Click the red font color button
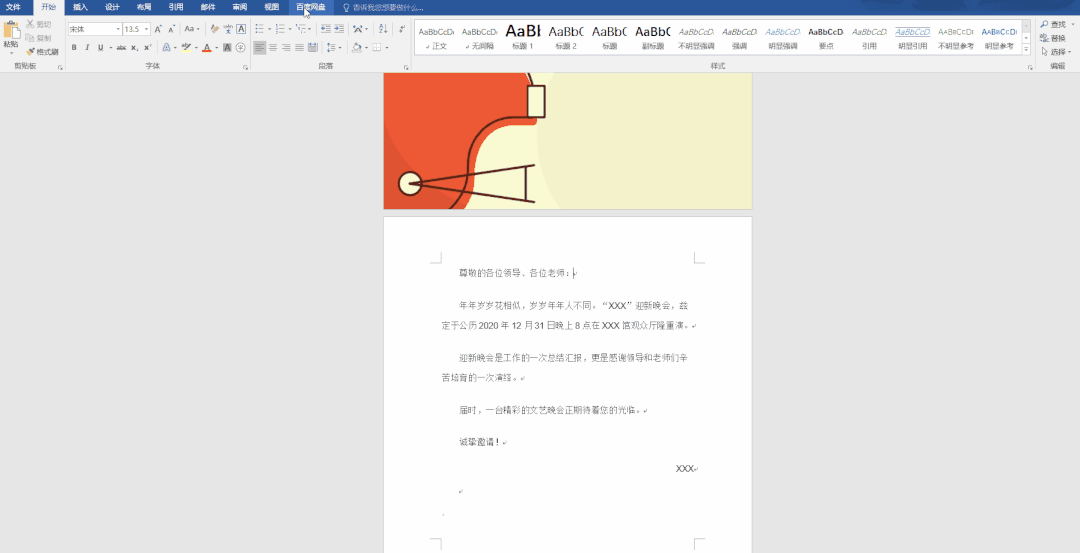 tap(206, 48)
